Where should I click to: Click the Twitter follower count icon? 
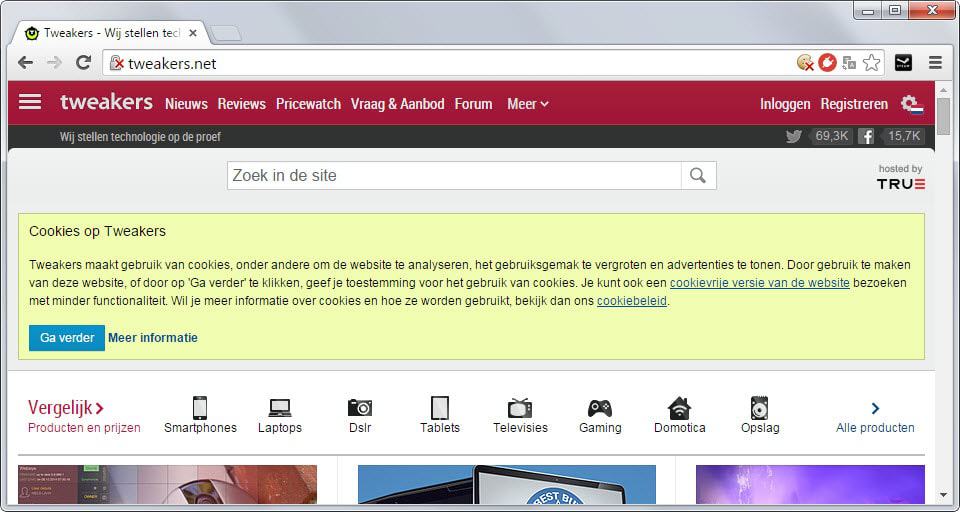794,137
